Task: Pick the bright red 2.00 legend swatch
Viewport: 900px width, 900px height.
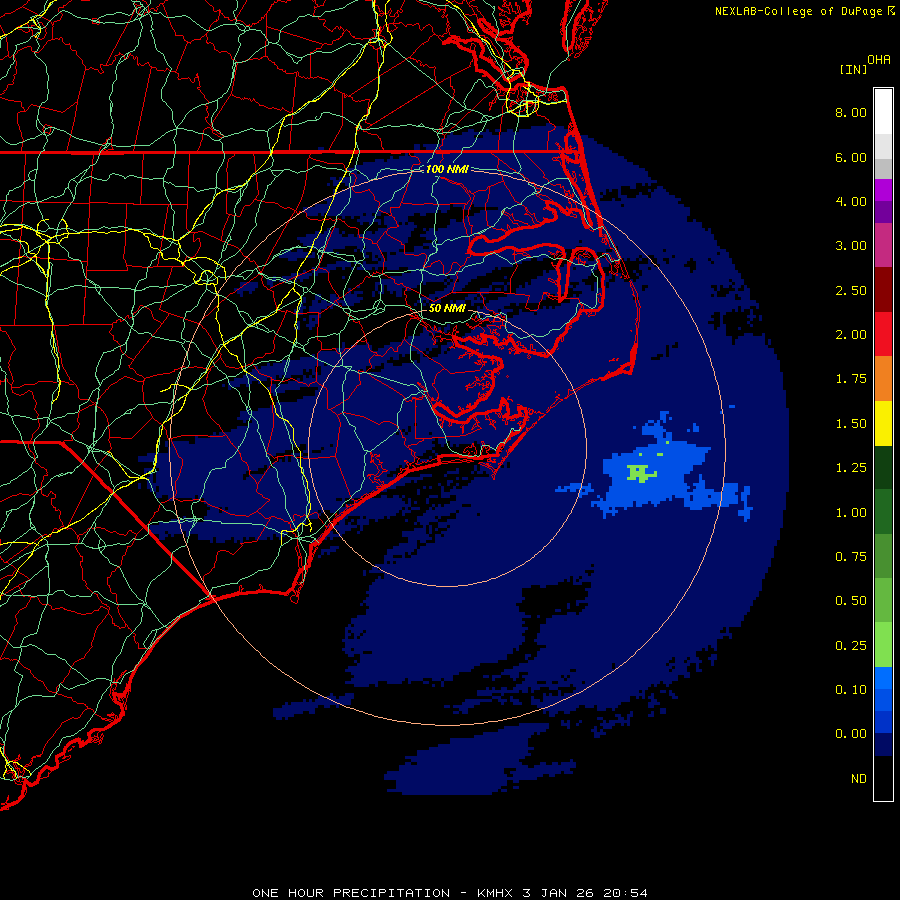Action: pyautogui.click(x=883, y=334)
